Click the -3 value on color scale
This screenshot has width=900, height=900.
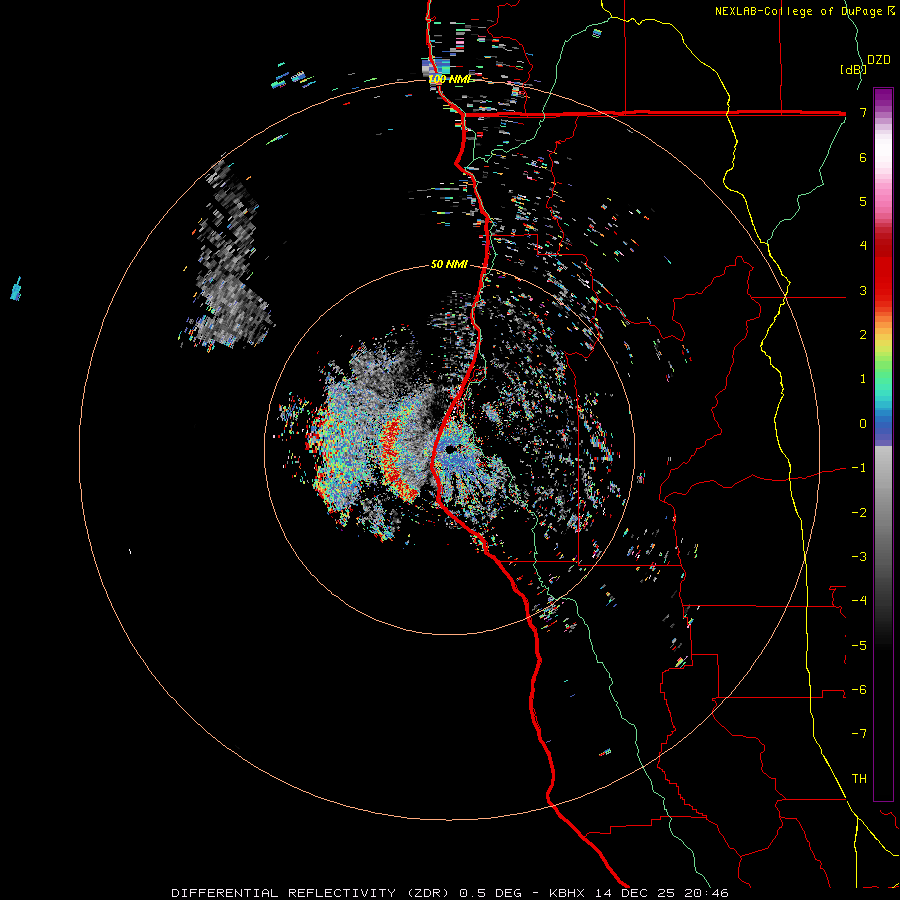(859, 557)
